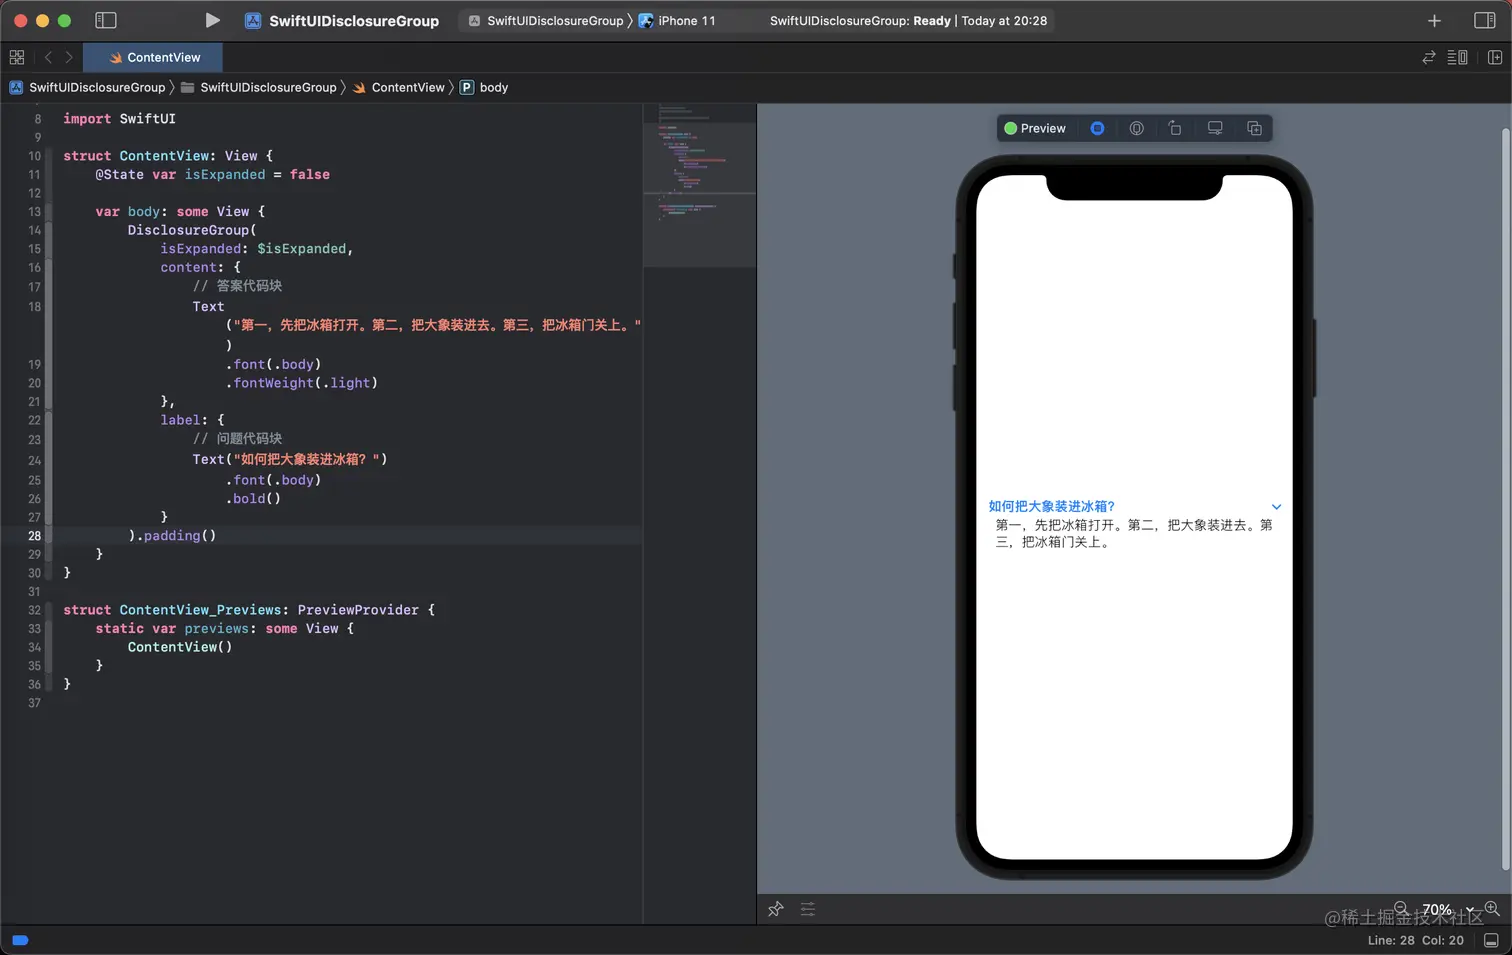Add a new editor on the right
The height and width of the screenshot is (955, 1512).
[x=1495, y=57]
